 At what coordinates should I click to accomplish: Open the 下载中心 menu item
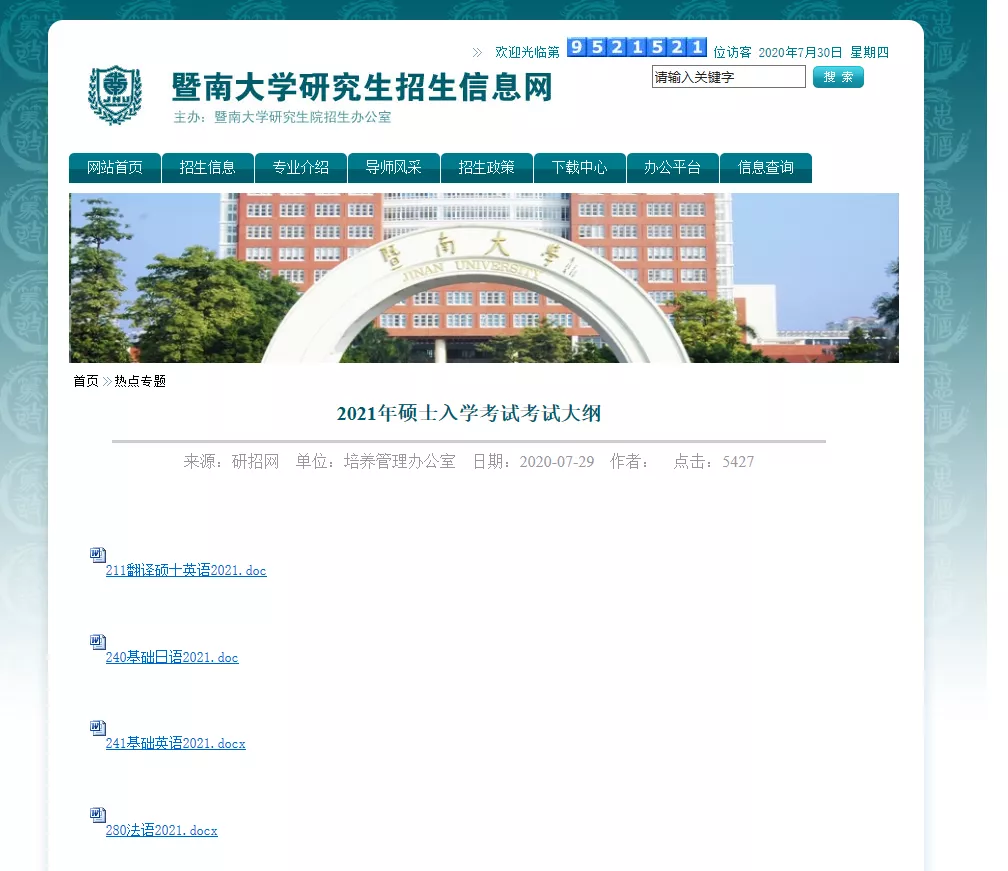pyautogui.click(x=579, y=168)
